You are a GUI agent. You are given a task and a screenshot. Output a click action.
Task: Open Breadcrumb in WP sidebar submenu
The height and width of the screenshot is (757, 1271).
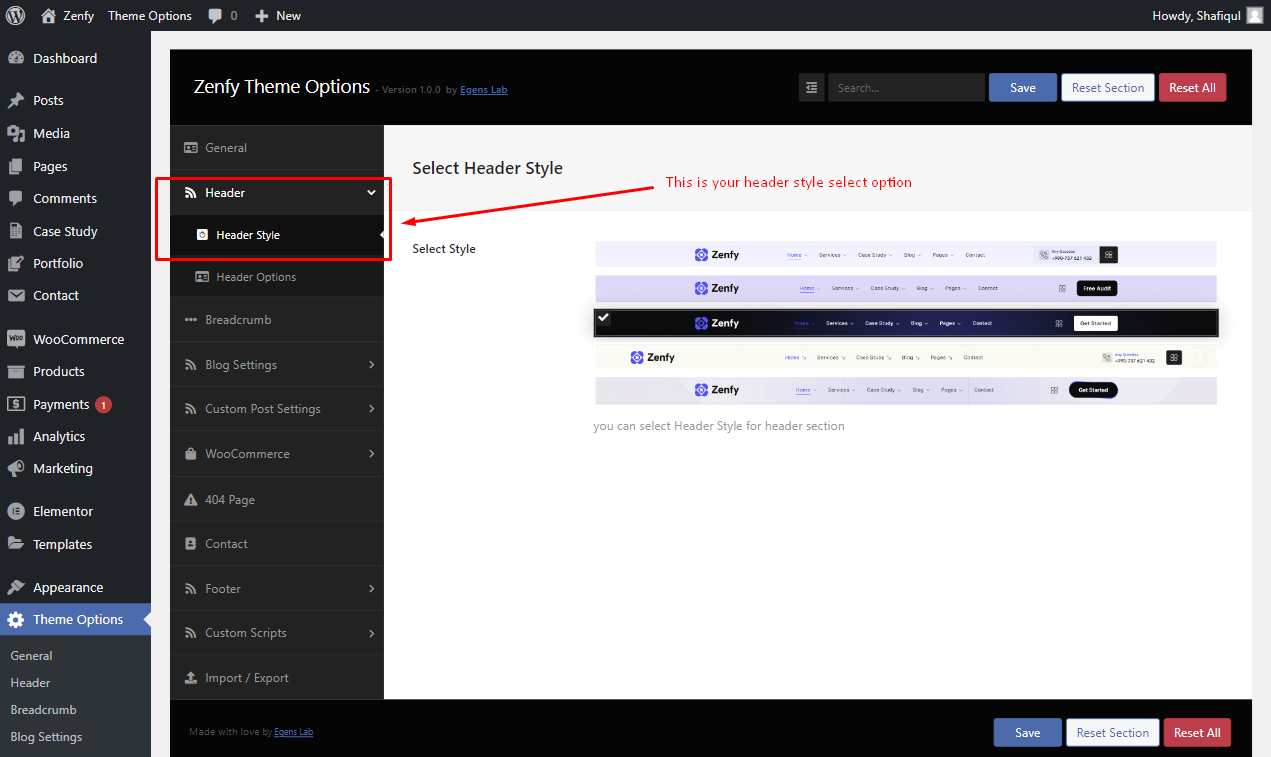tap(43, 710)
